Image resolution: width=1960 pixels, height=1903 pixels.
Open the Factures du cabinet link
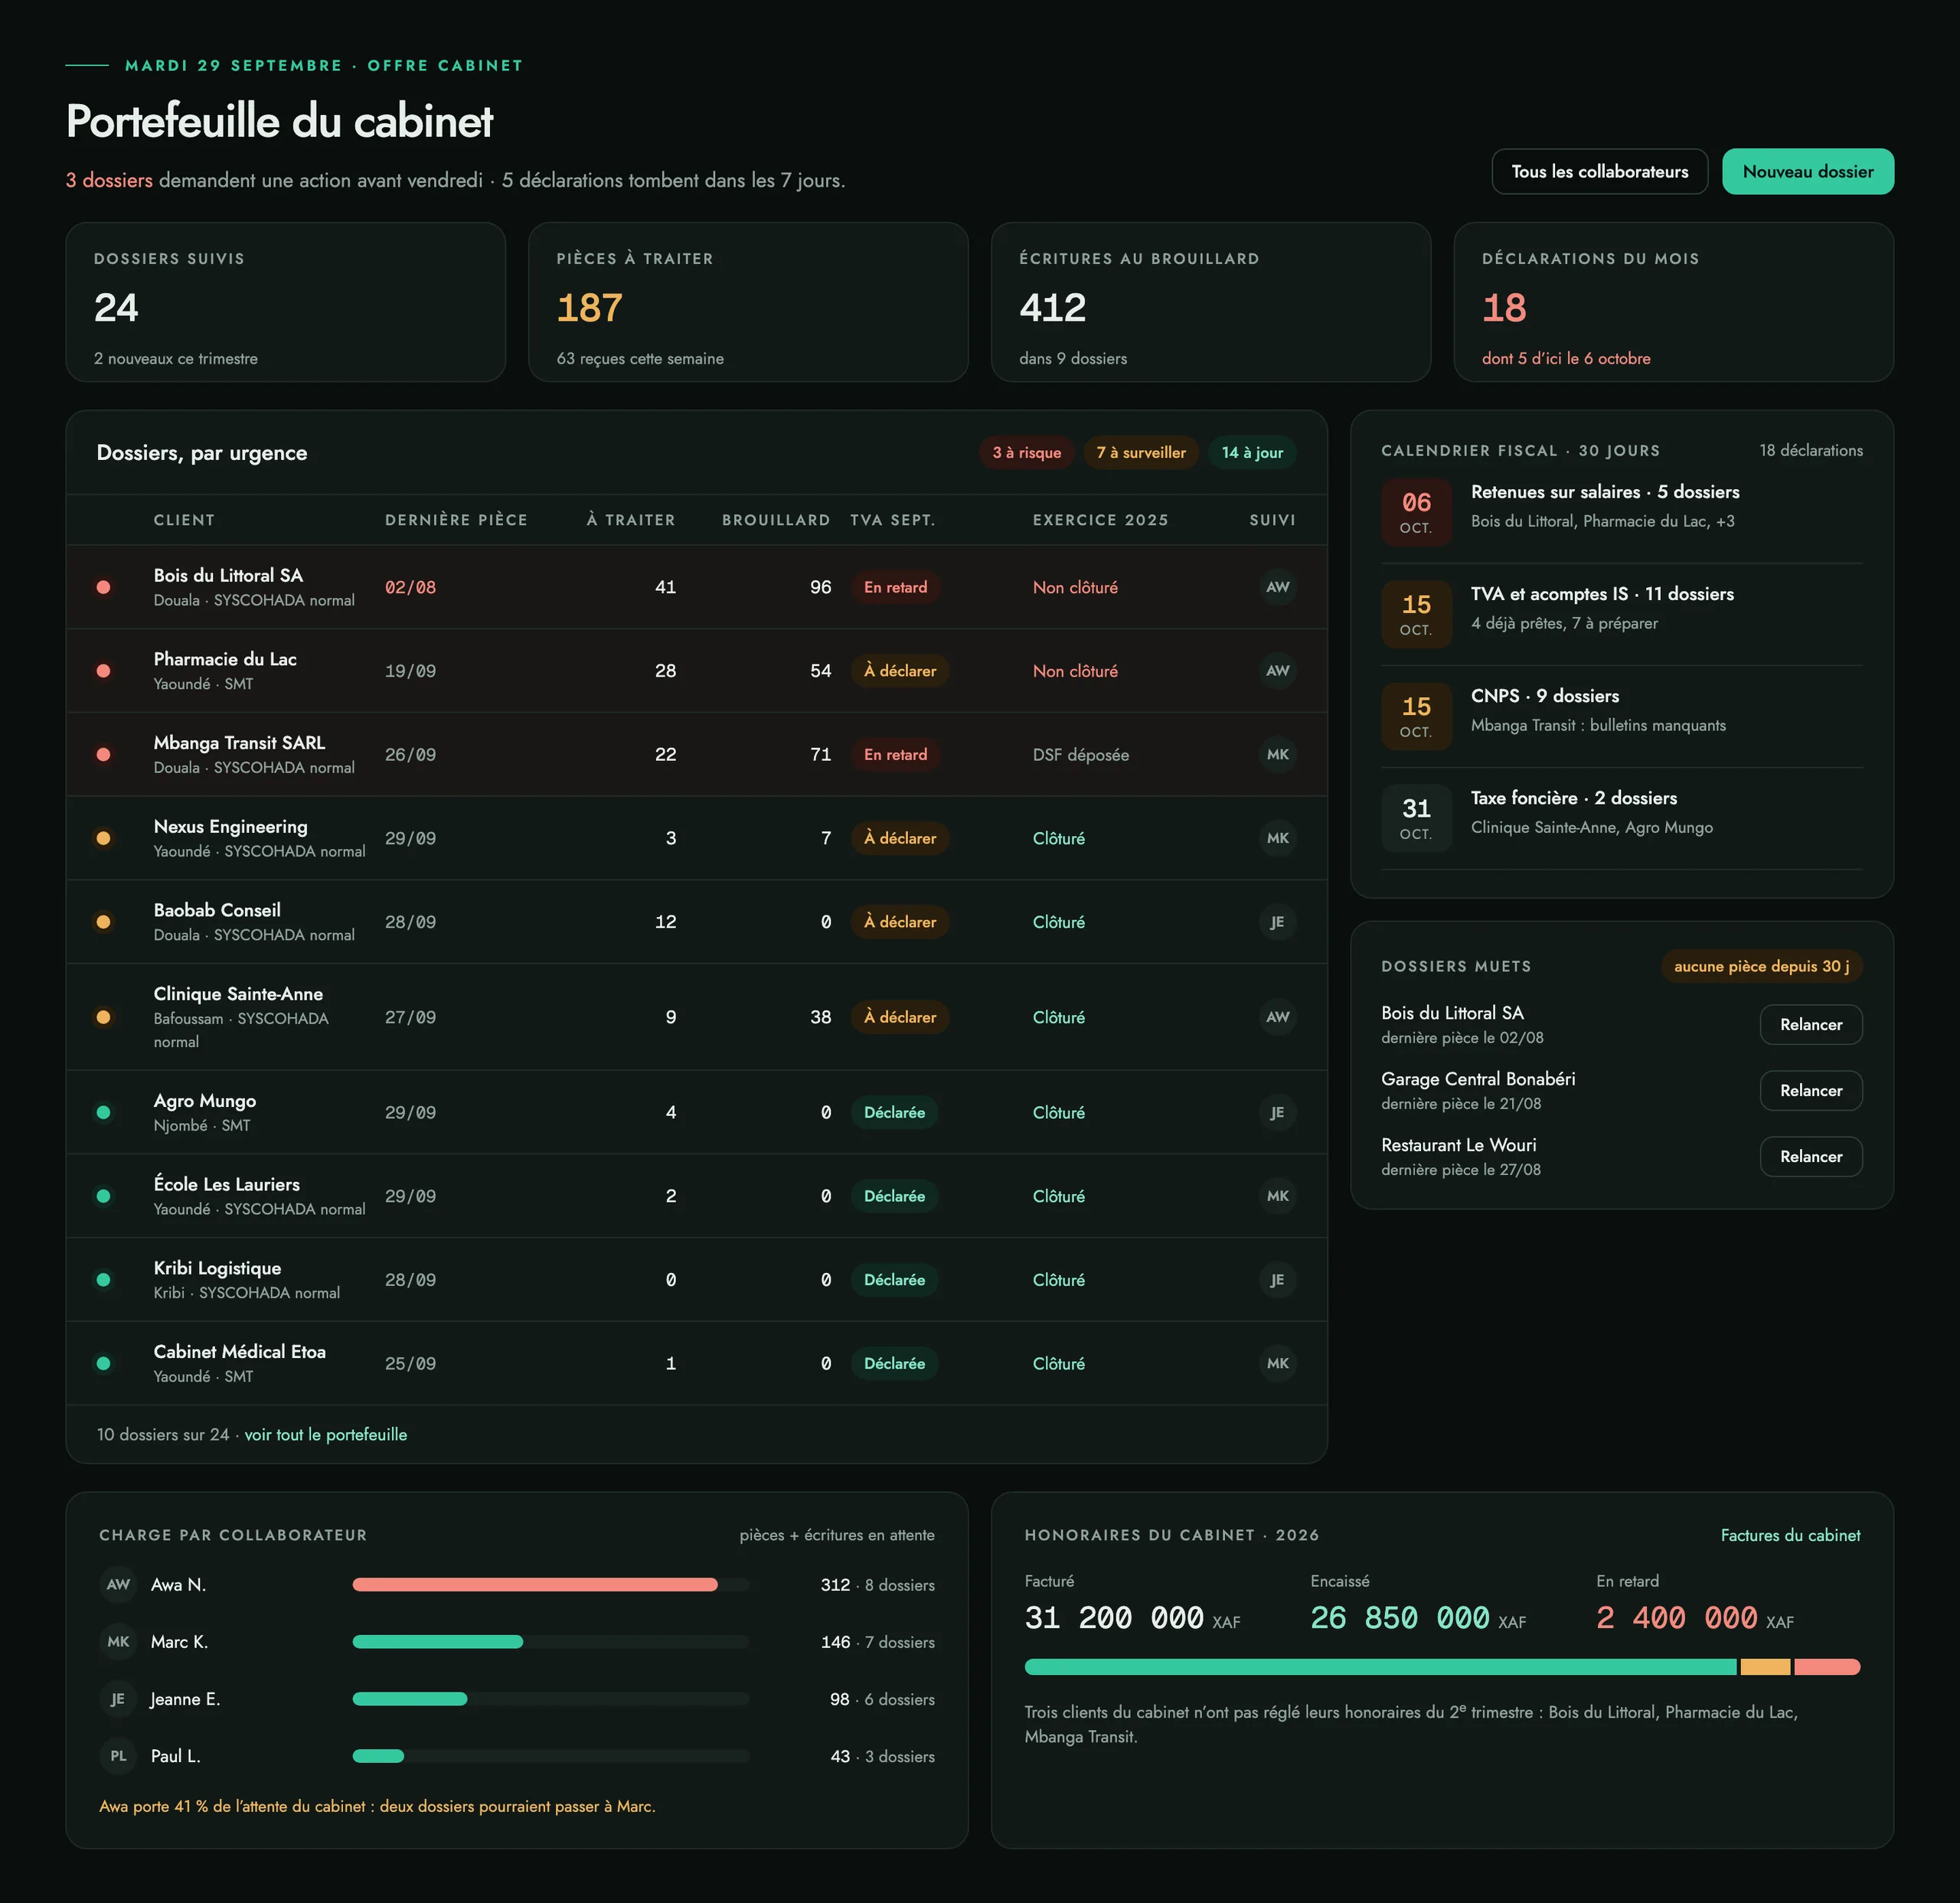point(1790,1535)
